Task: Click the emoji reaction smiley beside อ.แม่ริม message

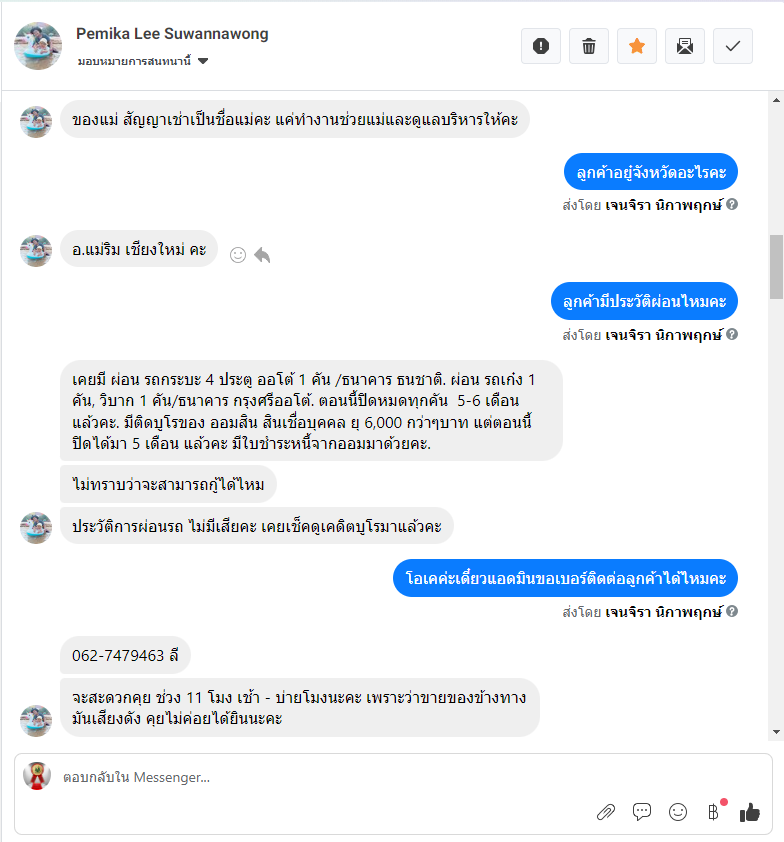Action: click(238, 255)
